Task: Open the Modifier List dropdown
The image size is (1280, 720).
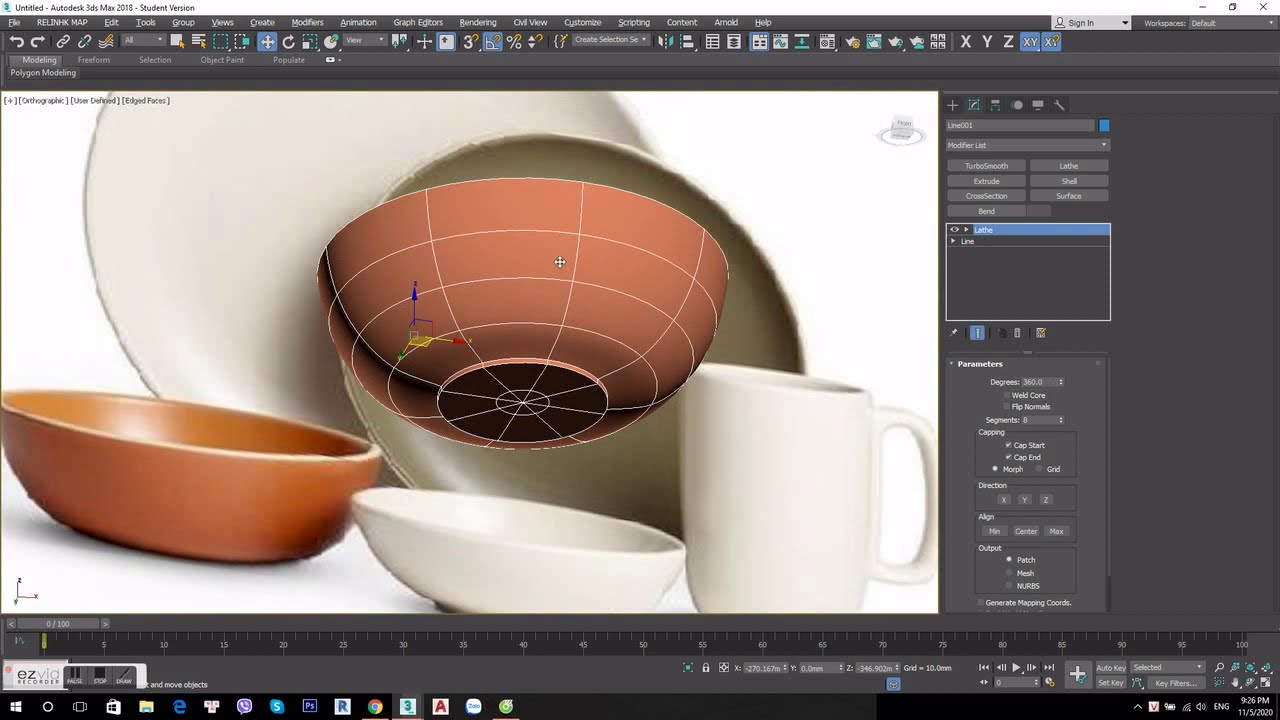Action: (1028, 145)
